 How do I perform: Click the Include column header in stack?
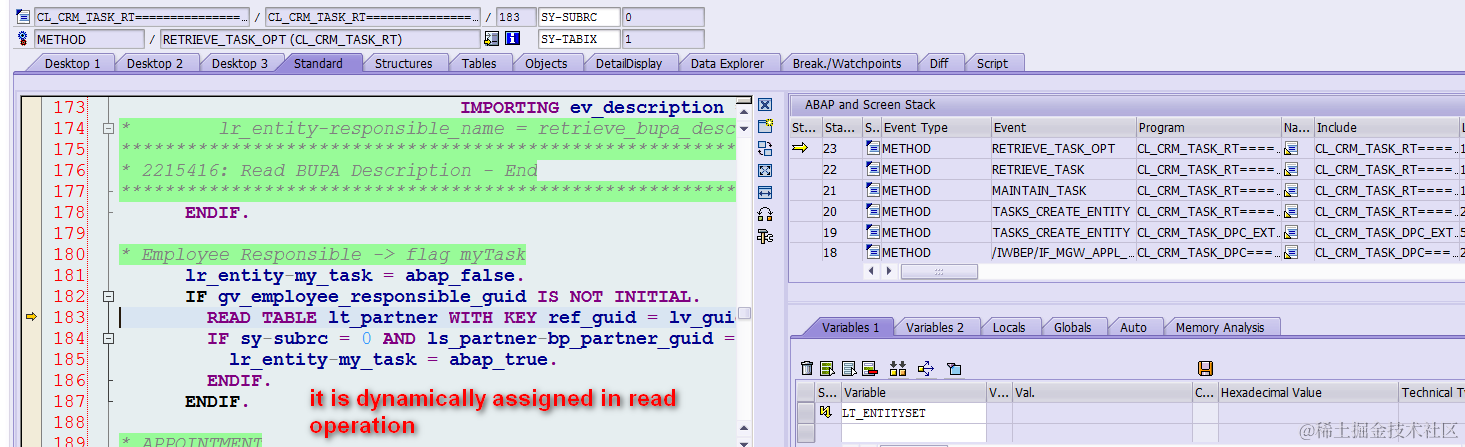[1386, 128]
